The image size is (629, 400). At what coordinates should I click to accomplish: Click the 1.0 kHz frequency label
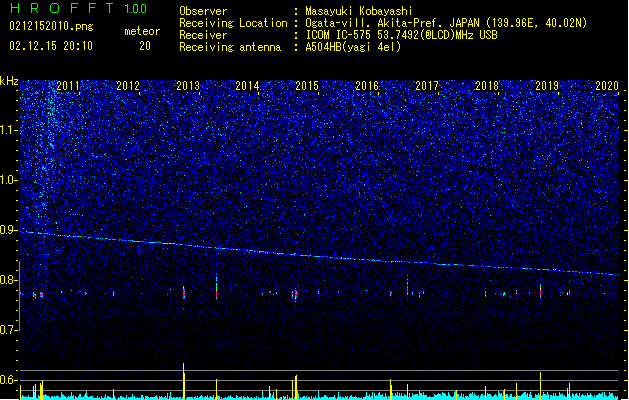point(9,180)
